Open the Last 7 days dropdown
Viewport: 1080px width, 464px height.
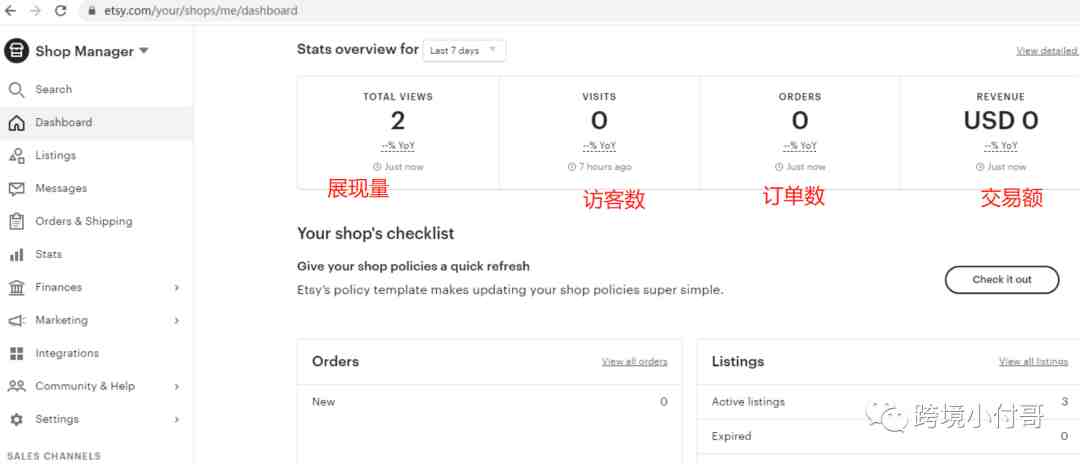464,50
